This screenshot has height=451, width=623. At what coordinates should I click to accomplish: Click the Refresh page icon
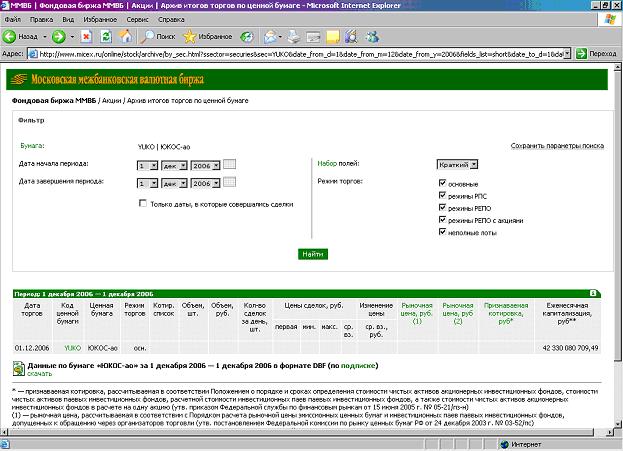[x=106, y=36]
